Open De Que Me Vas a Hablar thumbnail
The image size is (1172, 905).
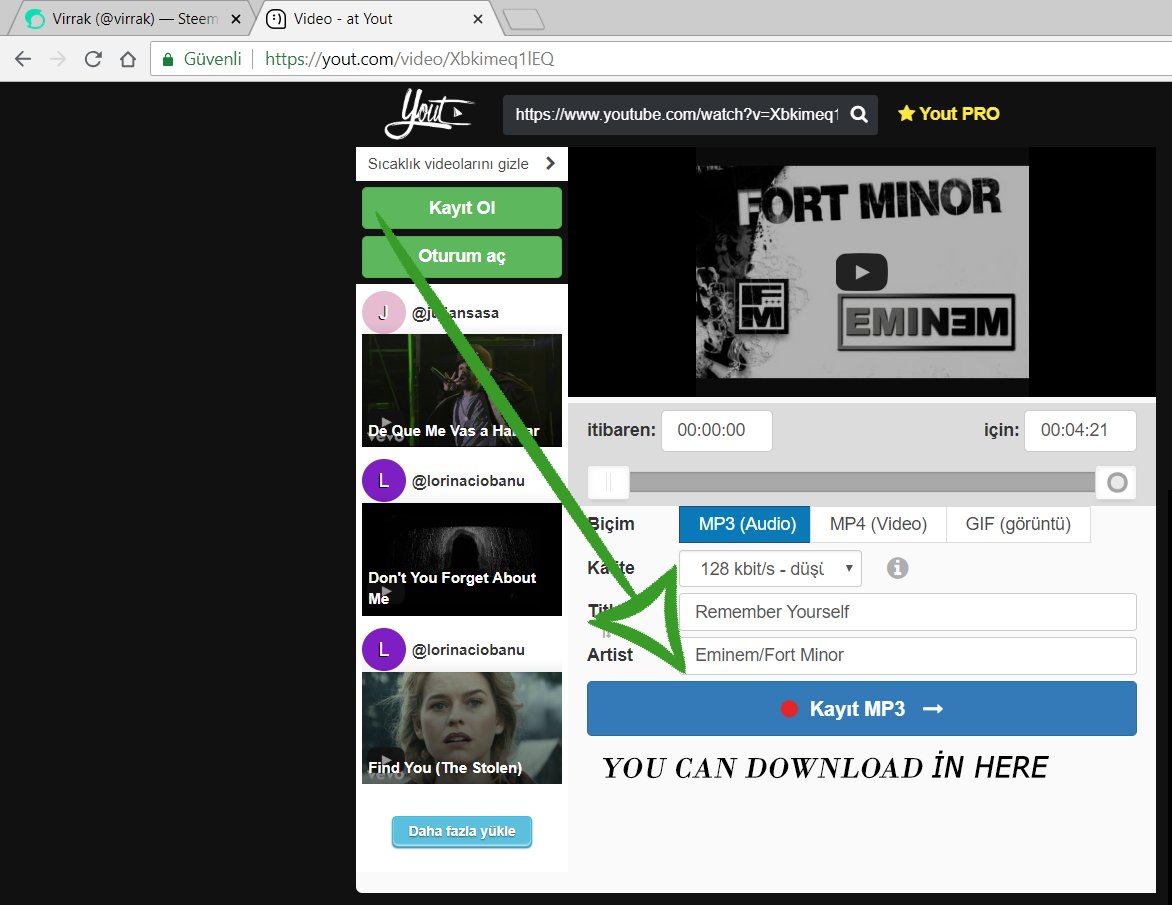click(462, 390)
